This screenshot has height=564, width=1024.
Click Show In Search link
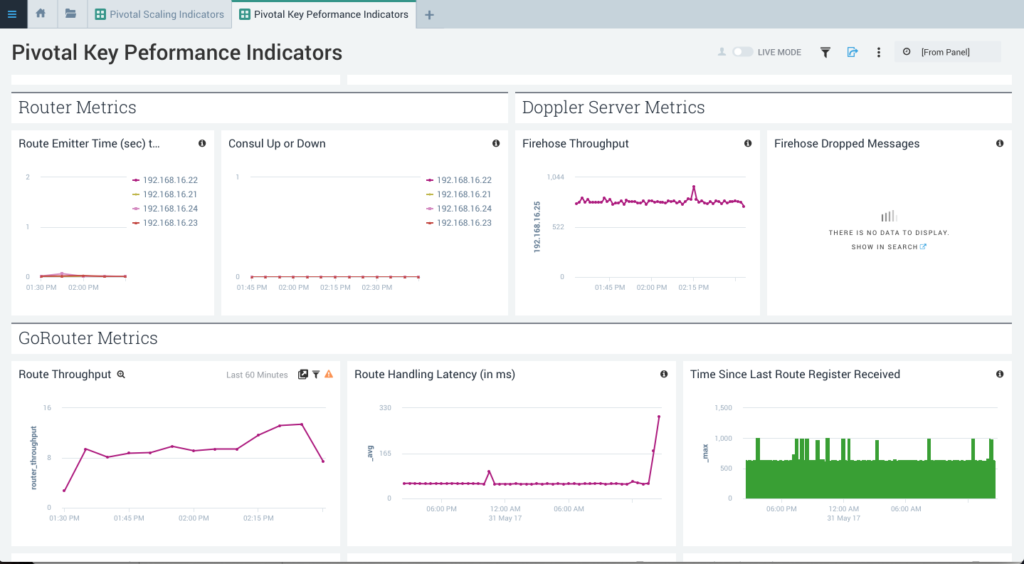[x=888, y=247]
